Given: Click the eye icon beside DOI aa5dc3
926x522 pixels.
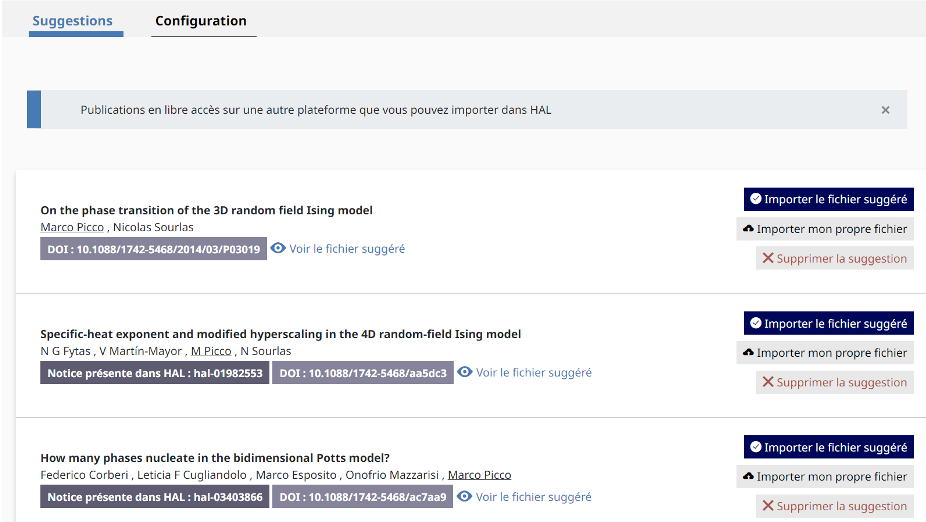Looking at the screenshot, I should [465, 372].
